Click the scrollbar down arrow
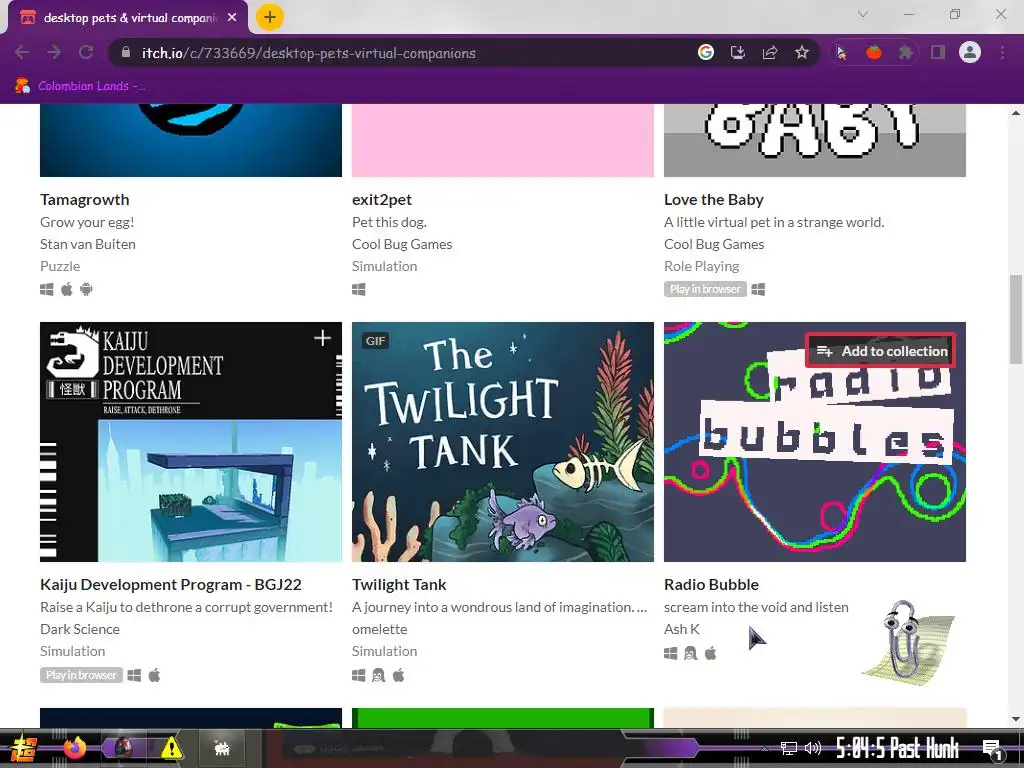Image resolution: width=1024 pixels, height=768 pixels. (1016, 719)
